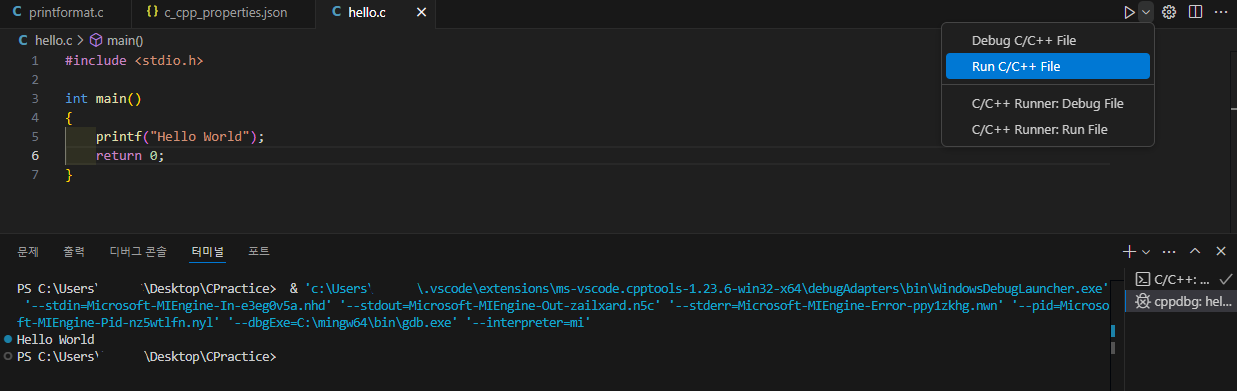Viewport: 1237px width, 391px height.
Task: Split the editor with the split icon
Action: click(1195, 12)
